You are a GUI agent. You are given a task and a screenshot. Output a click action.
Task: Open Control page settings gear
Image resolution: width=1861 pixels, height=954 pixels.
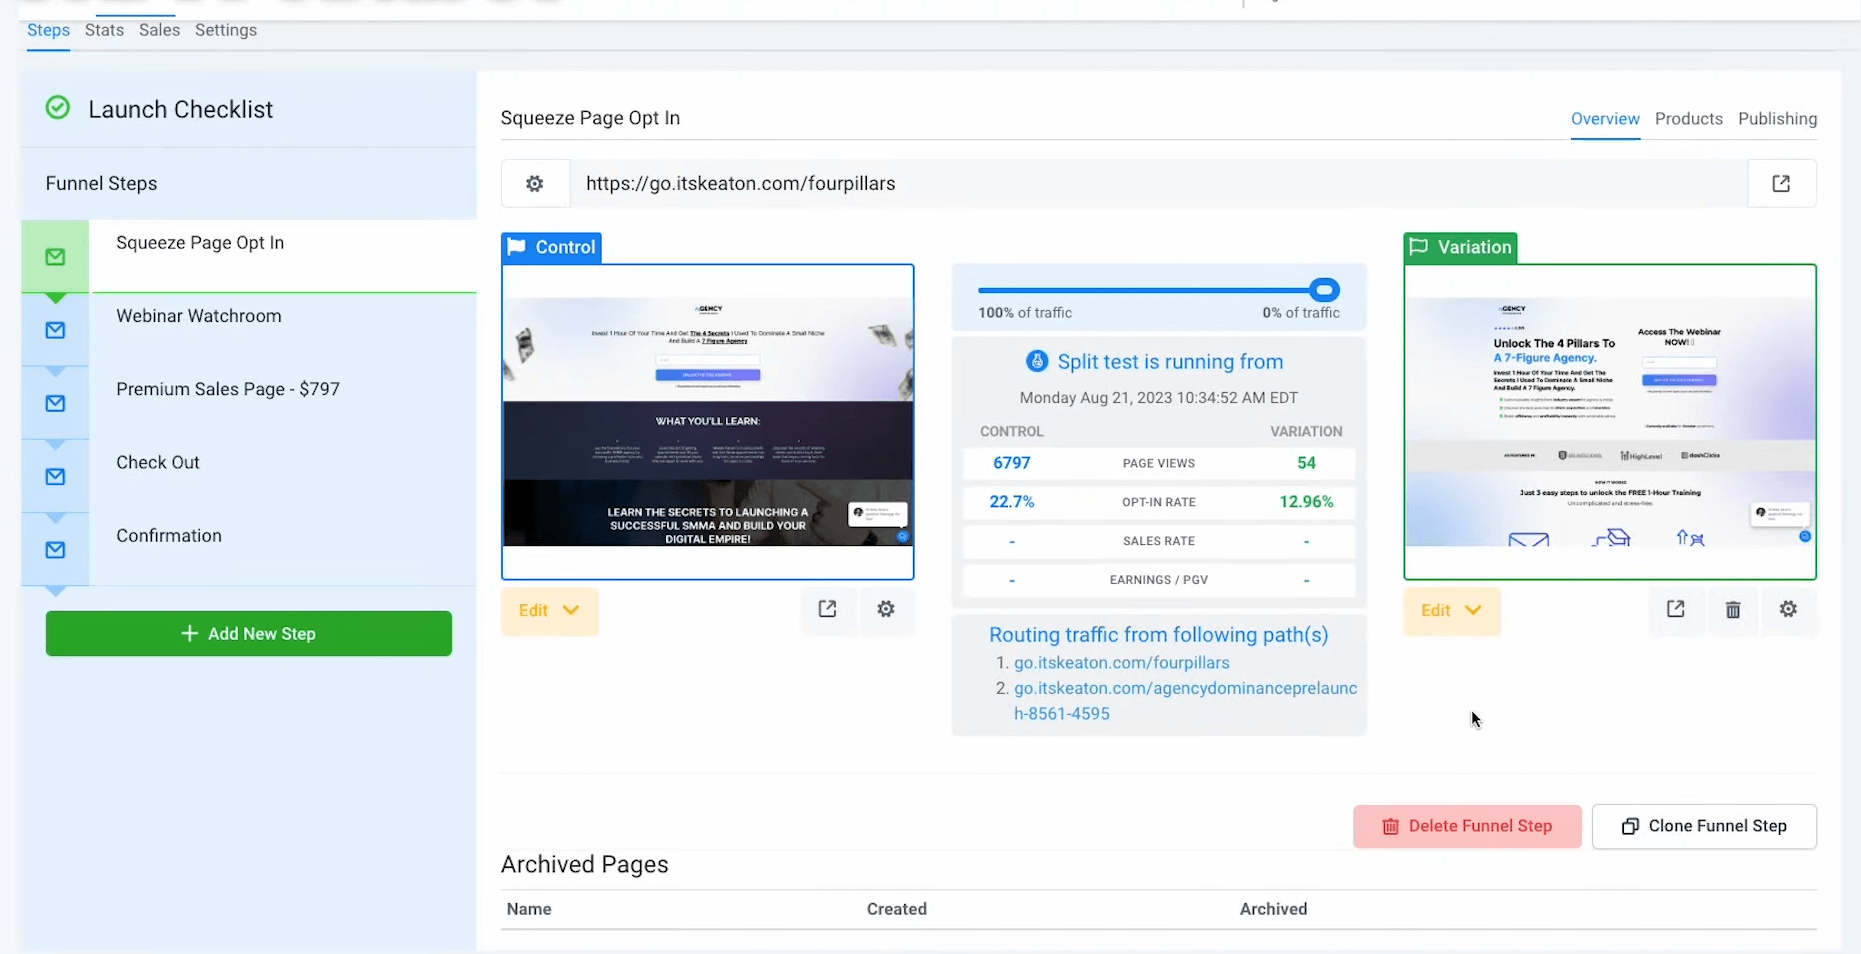tap(886, 609)
